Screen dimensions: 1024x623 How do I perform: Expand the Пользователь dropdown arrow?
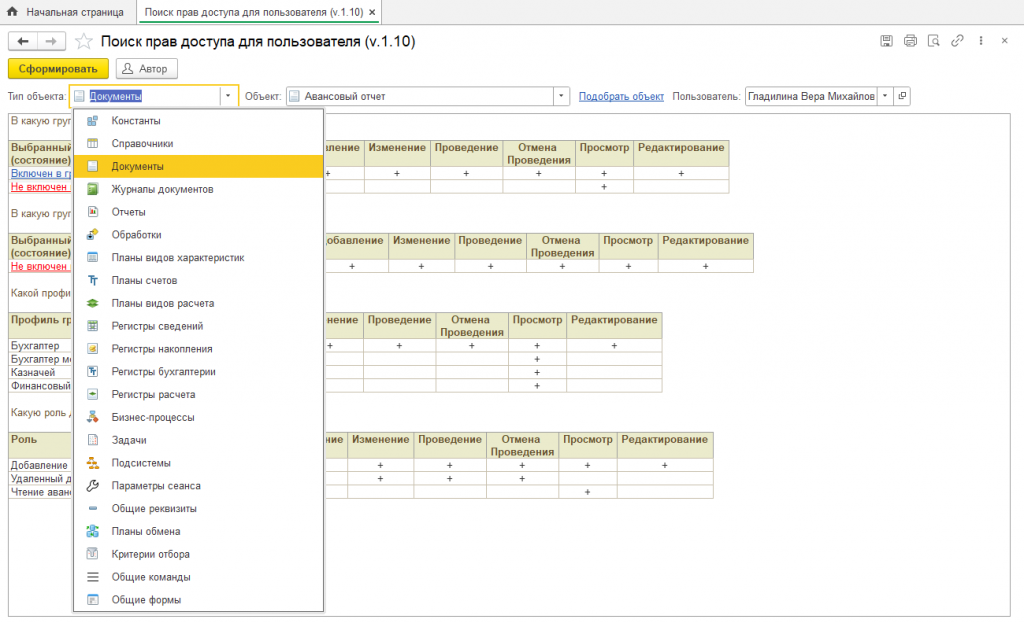click(x=885, y=96)
